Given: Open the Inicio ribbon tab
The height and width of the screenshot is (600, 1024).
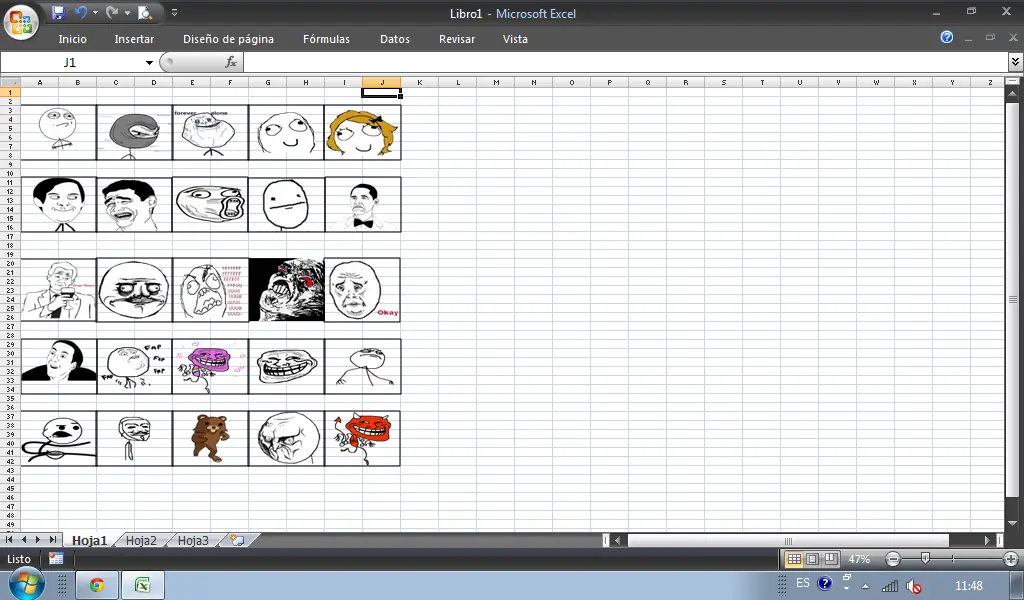Looking at the screenshot, I should 72,39.
